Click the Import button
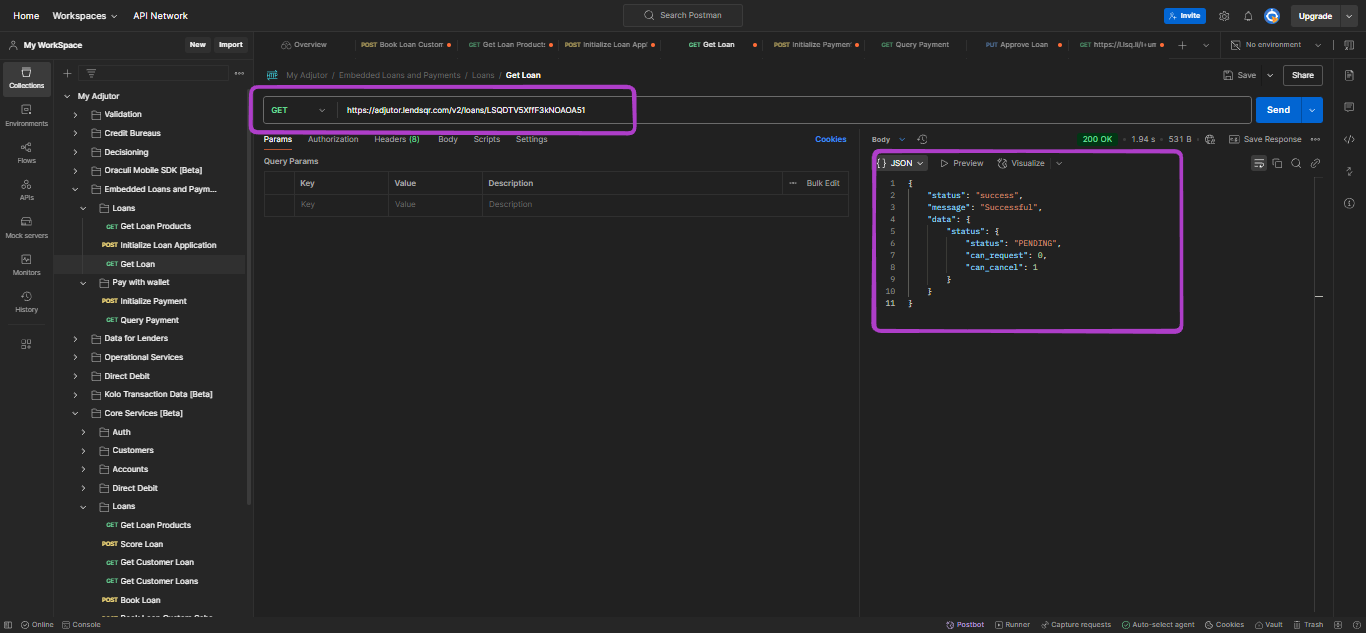The width and height of the screenshot is (1366, 633). point(230,45)
